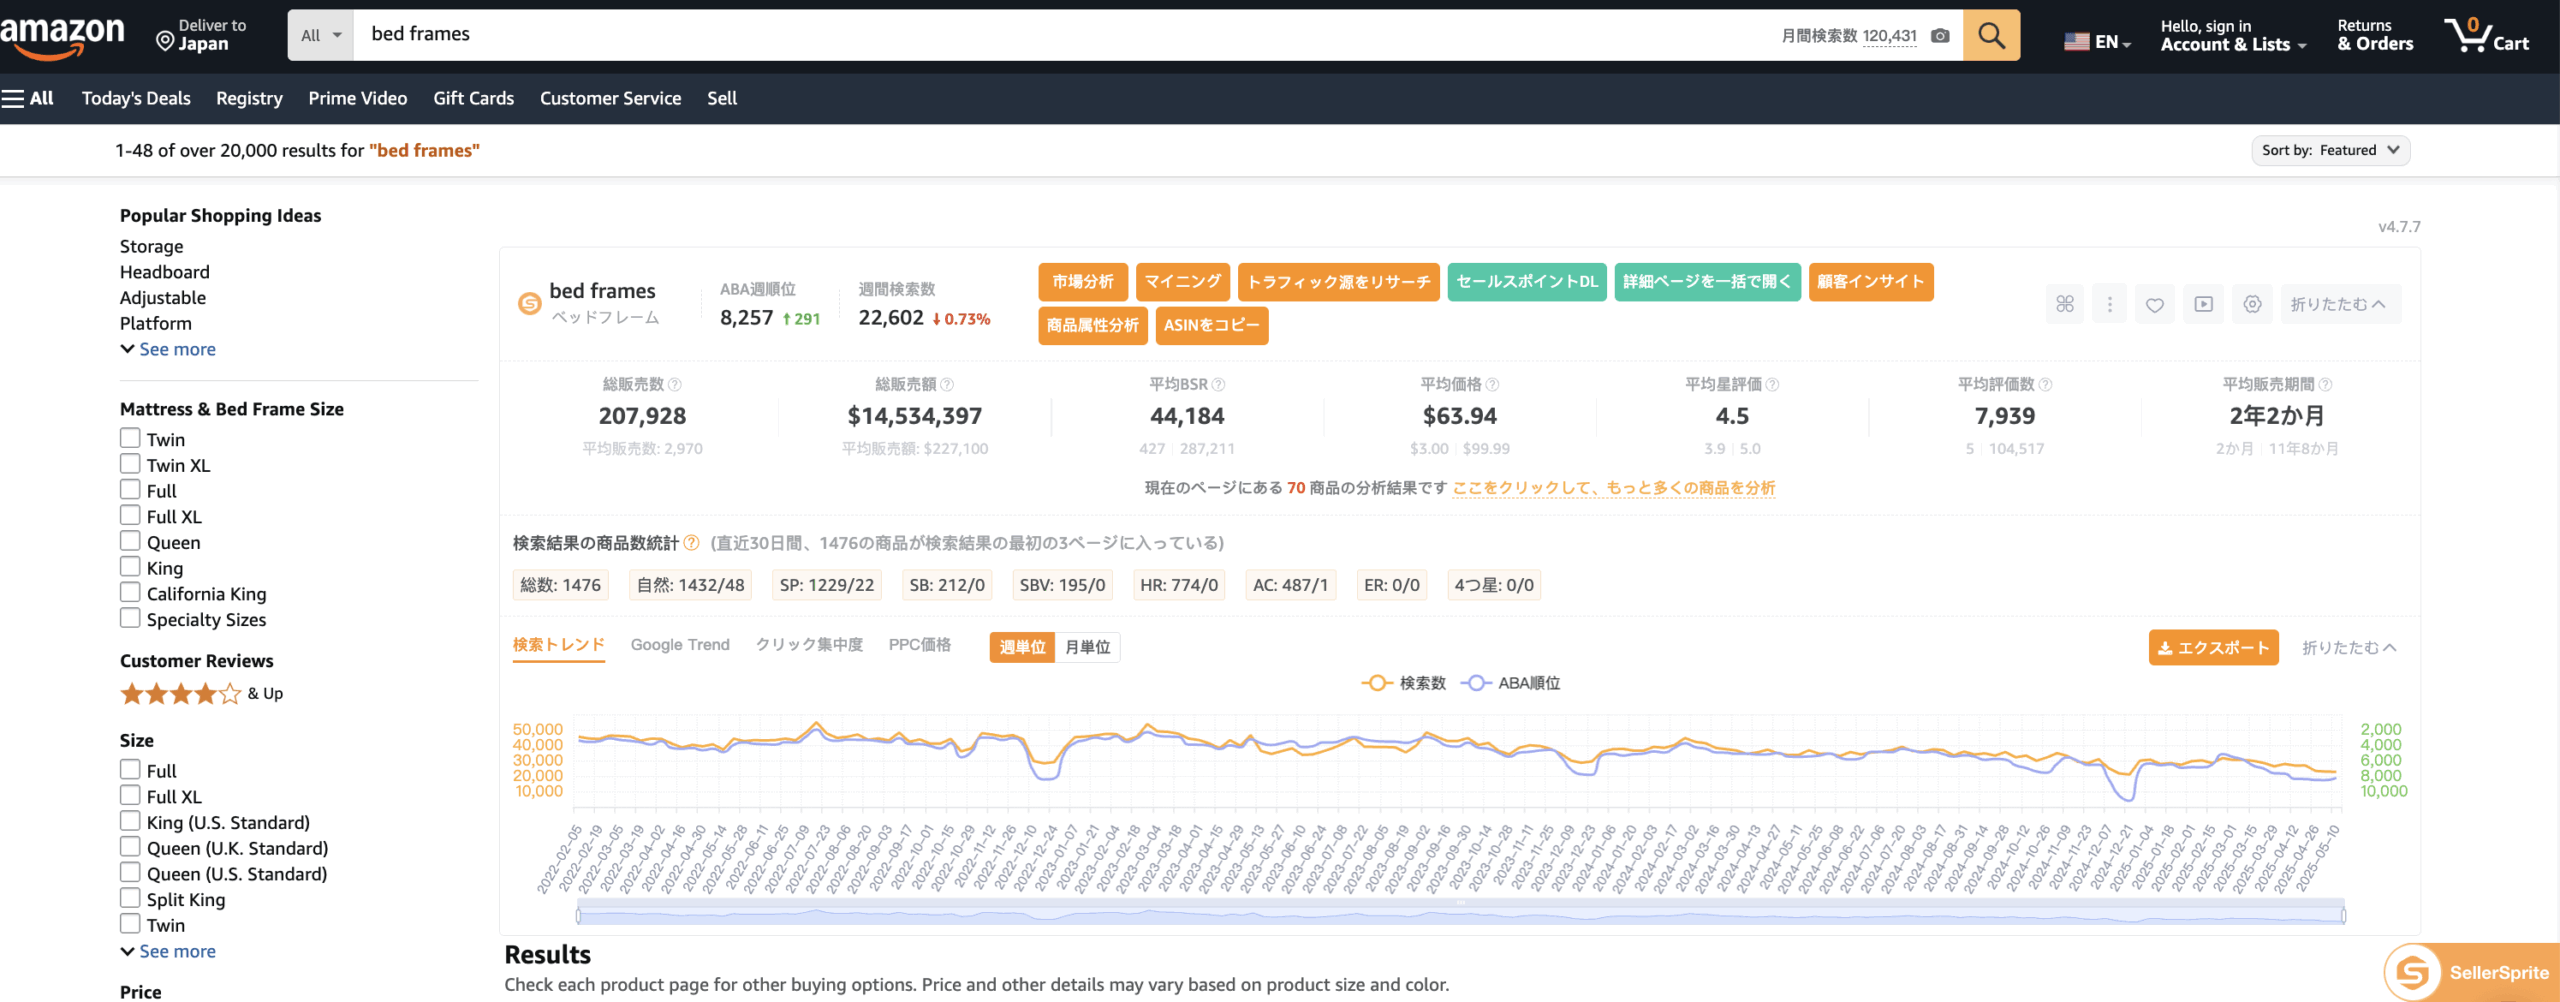Open the Account & Lists dropdown
This screenshot has width=2560, height=1002.
tap(2233, 36)
